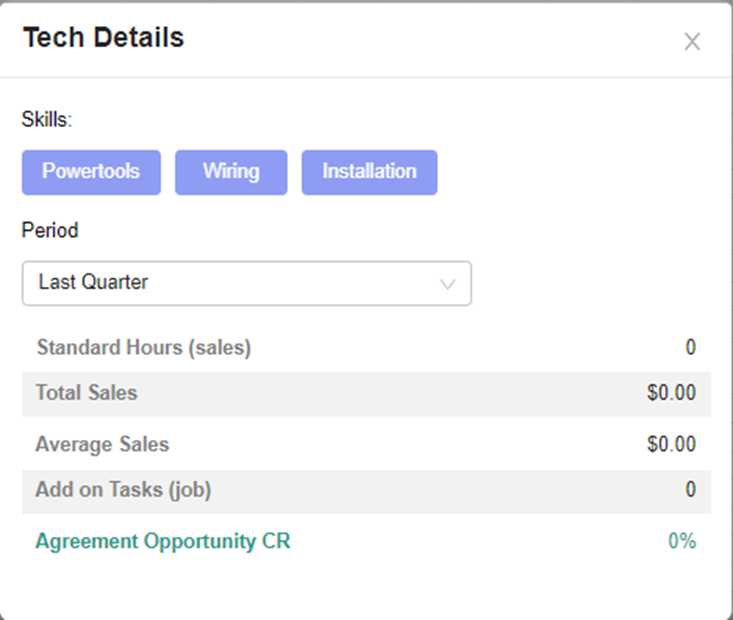Open the Agreement Opportunity CR link
Image resolution: width=733 pixels, height=620 pixels.
point(163,542)
